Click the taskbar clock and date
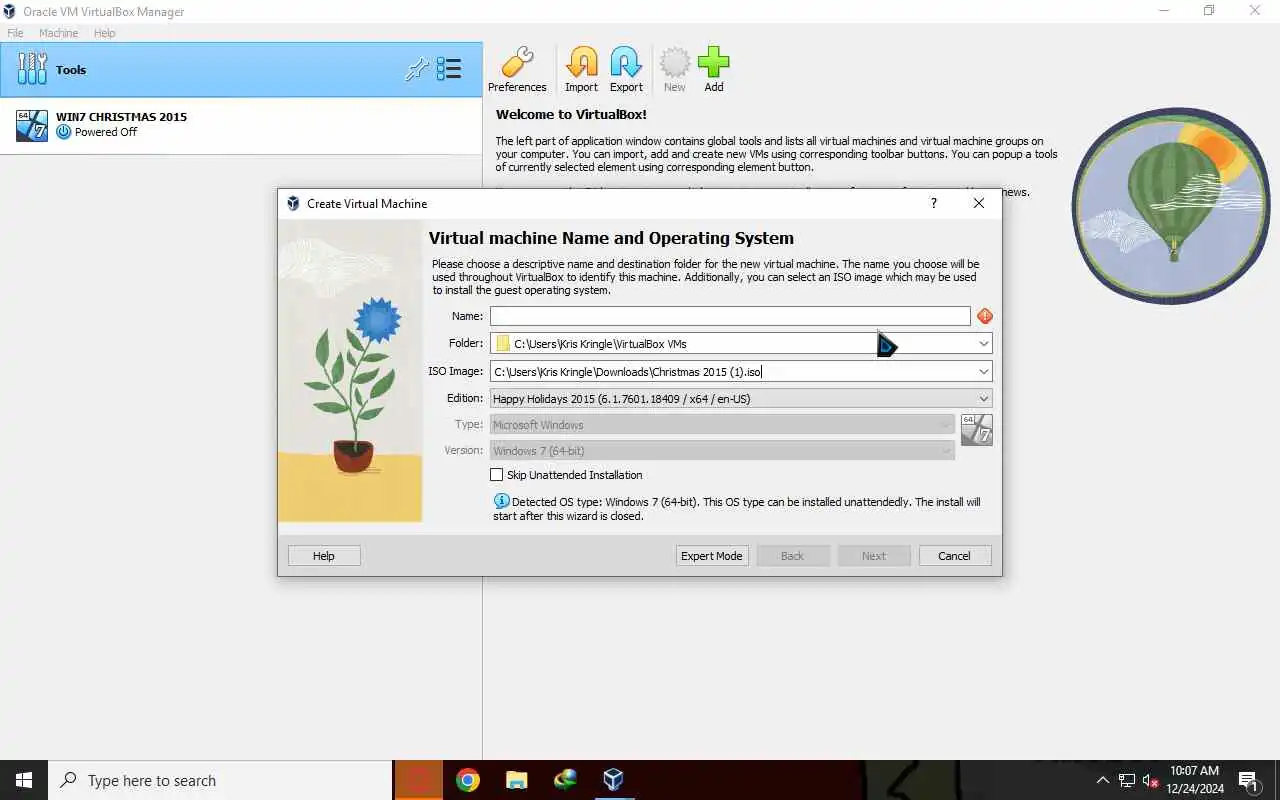Image resolution: width=1280 pixels, height=800 pixels. click(1194, 780)
